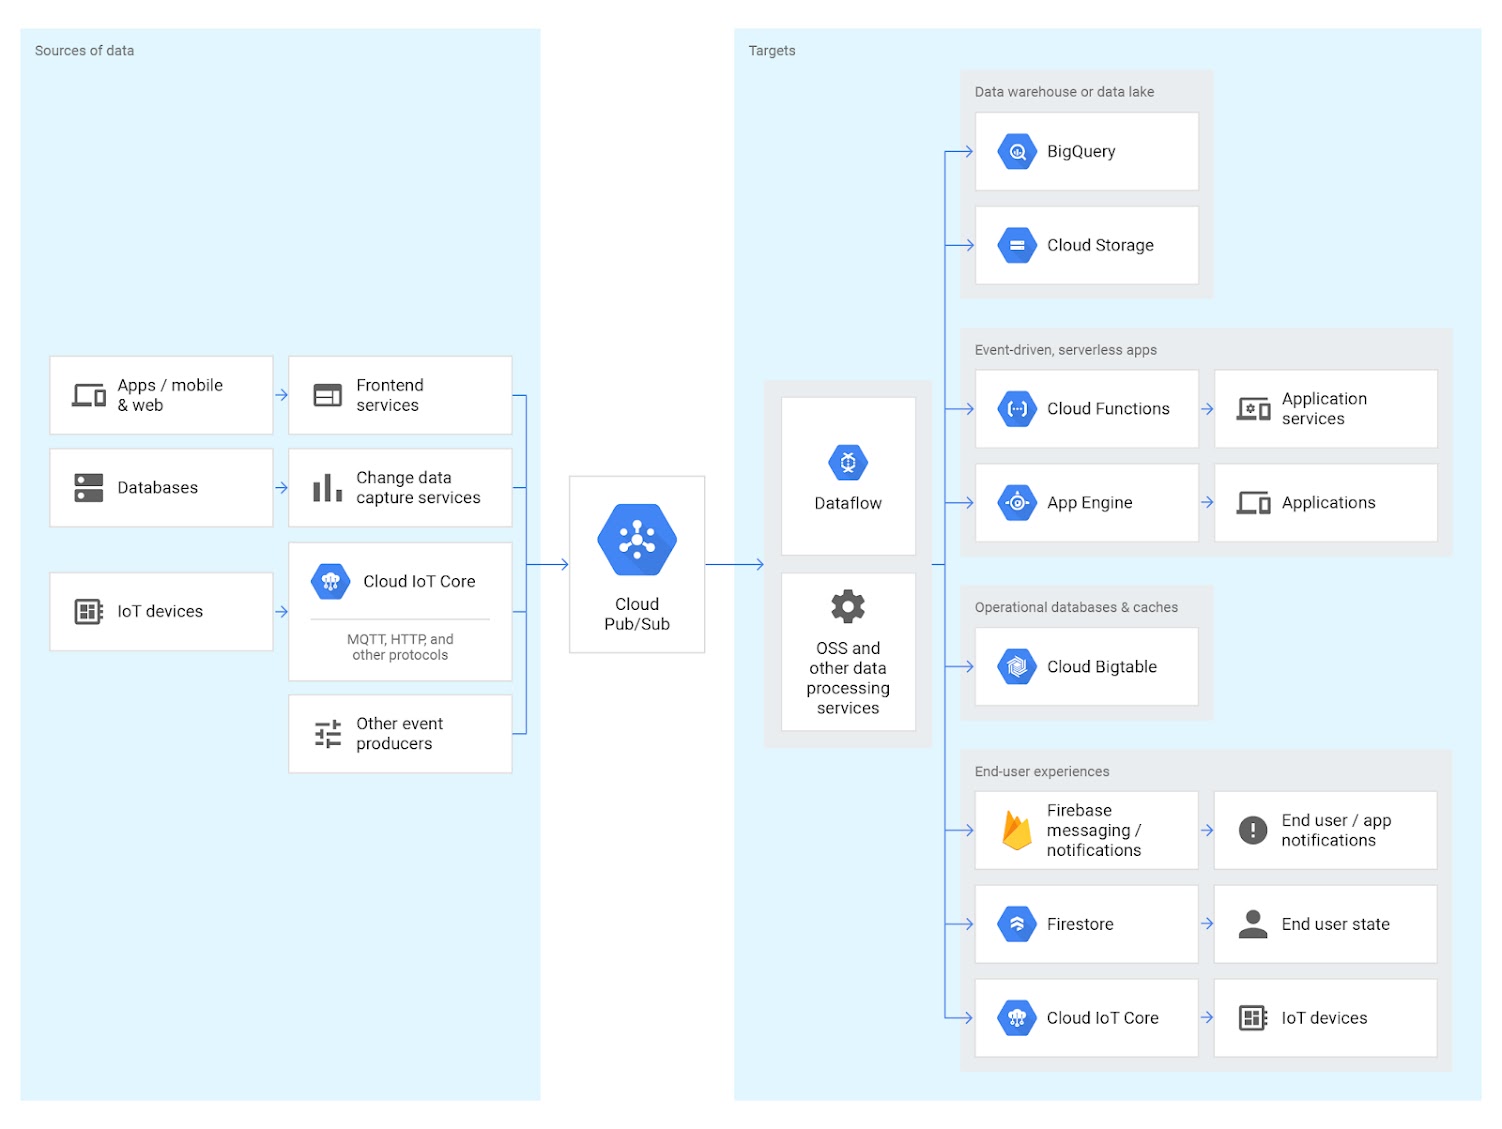Click the Frontend services window icon
The width and height of the screenshot is (1502, 1129).
328,396
